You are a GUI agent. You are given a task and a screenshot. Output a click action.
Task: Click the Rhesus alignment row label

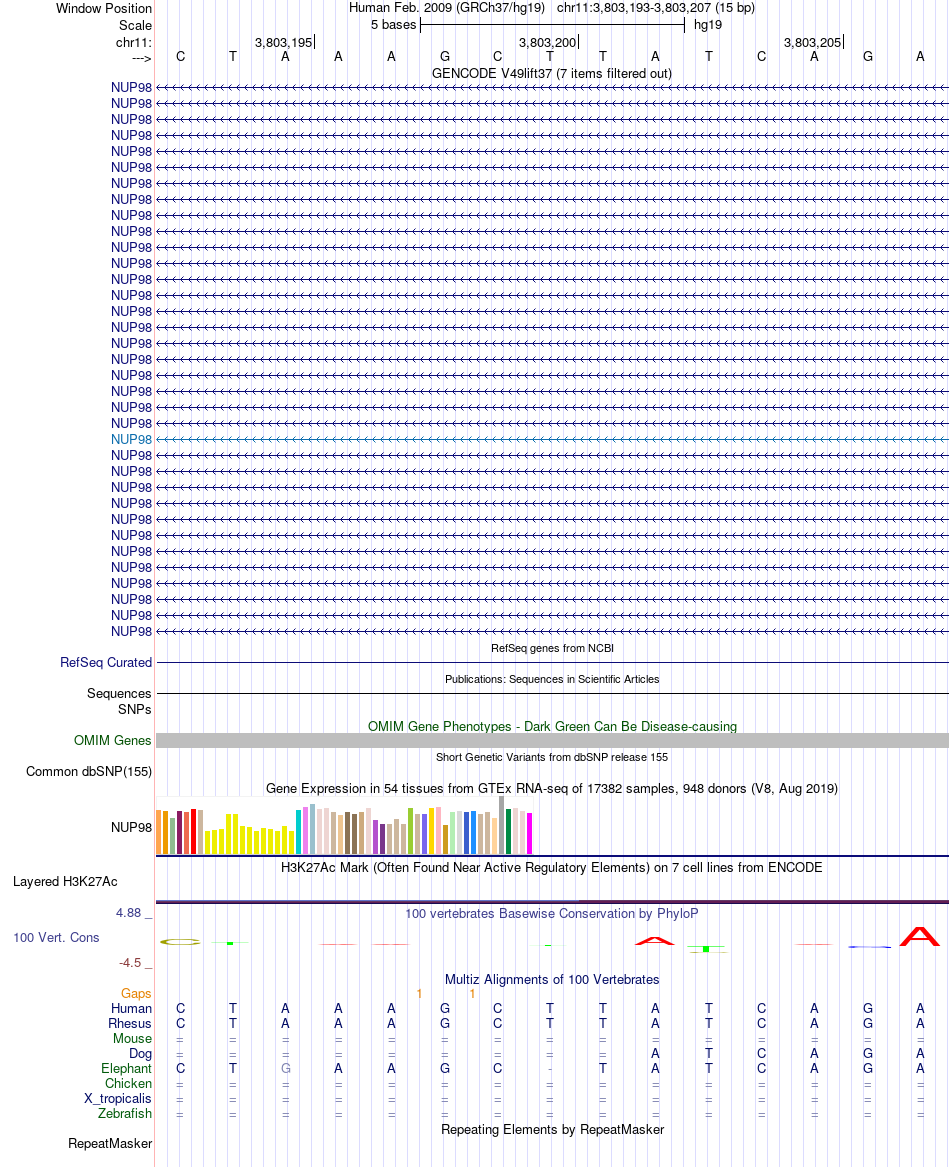coord(130,1023)
